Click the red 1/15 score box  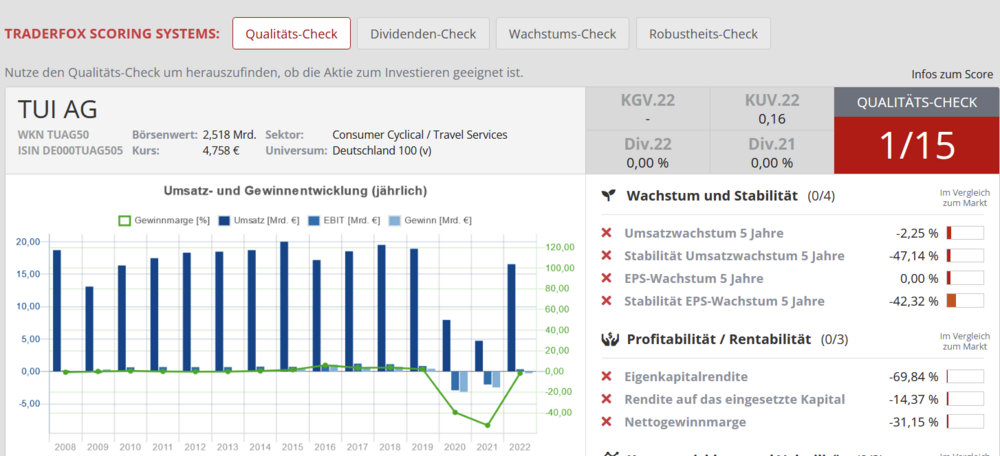(x=917, y=145)
